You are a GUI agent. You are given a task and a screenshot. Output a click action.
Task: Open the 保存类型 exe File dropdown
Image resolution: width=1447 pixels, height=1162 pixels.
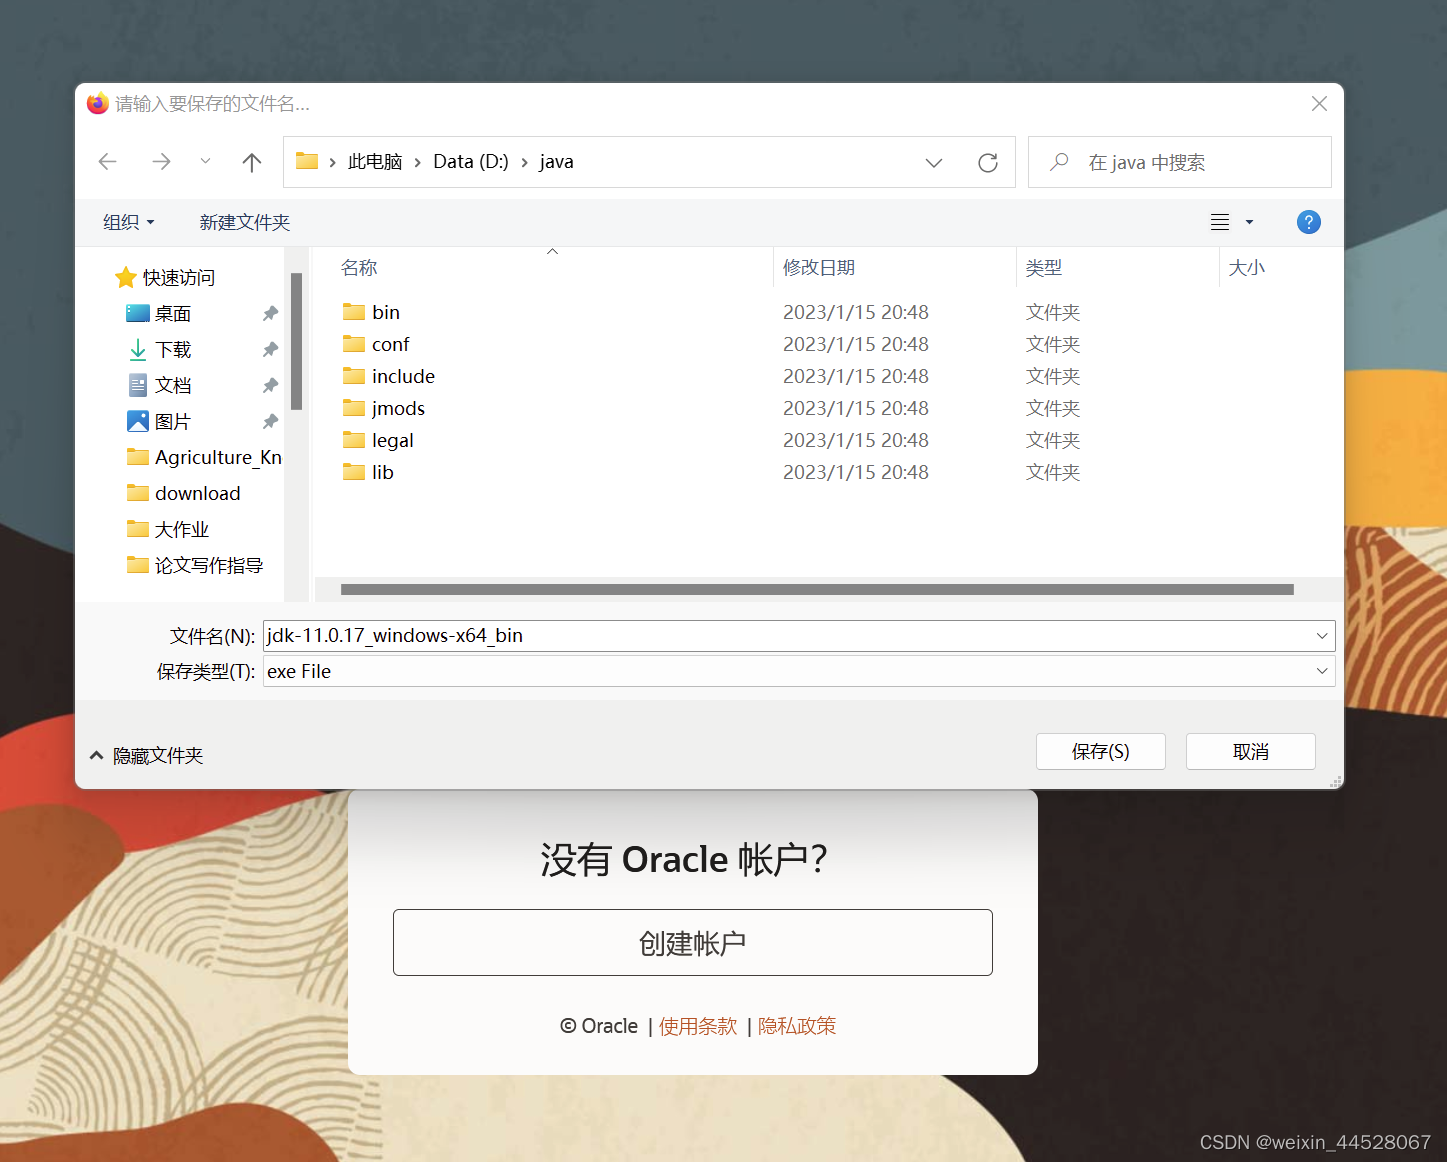coord(799,671)
